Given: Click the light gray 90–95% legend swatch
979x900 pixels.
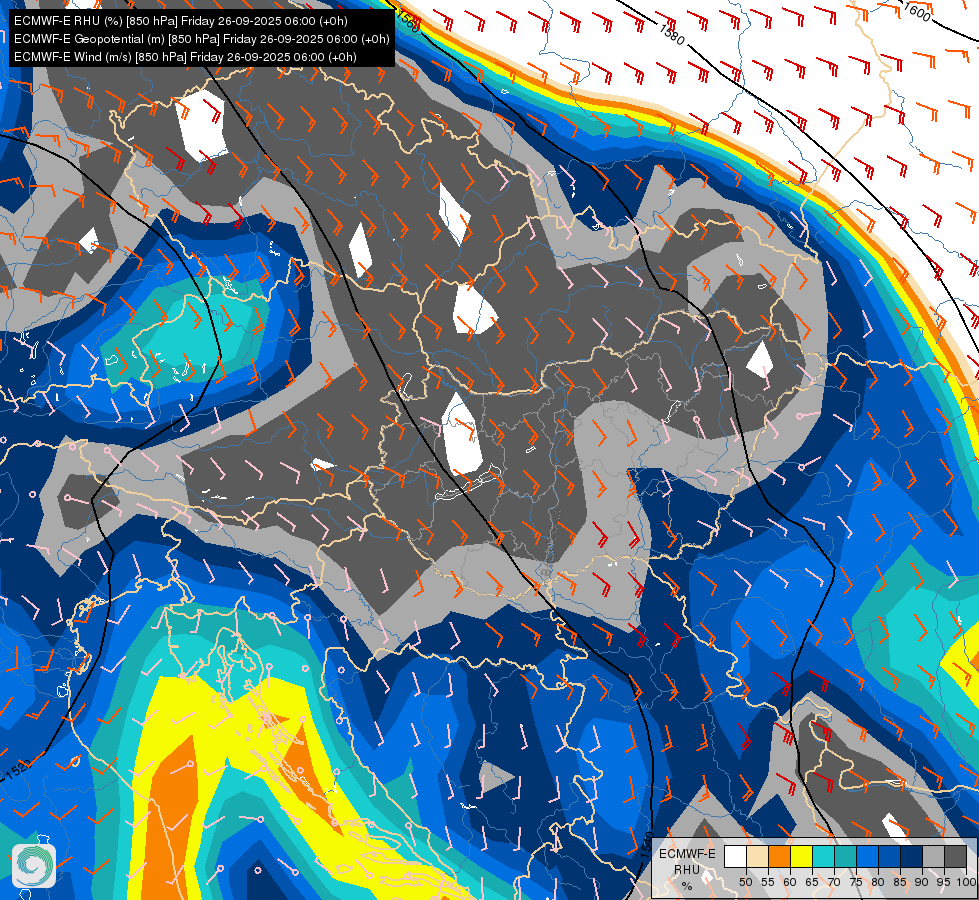Looking at the screenshot, I should (933, 856).
